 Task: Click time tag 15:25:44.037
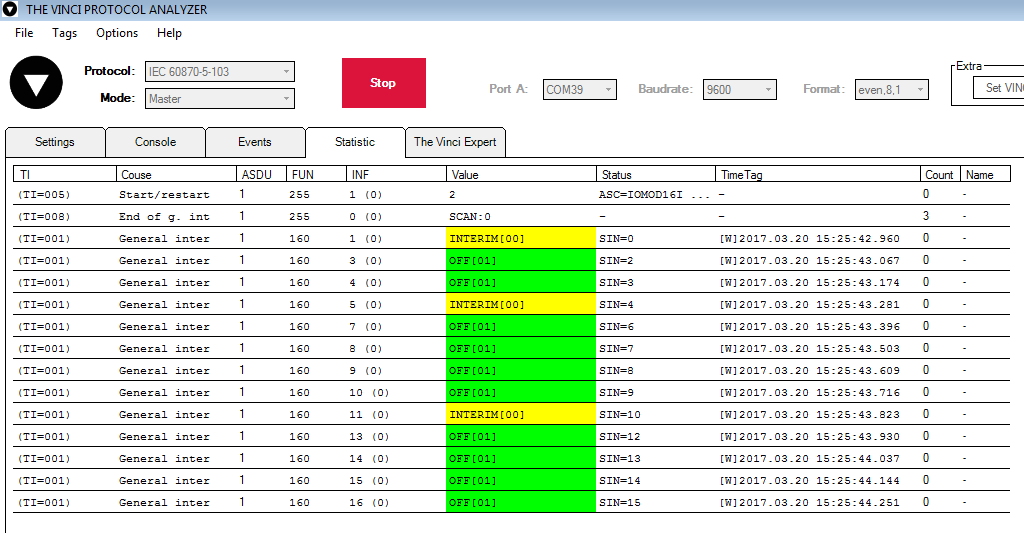click(810, 459)
